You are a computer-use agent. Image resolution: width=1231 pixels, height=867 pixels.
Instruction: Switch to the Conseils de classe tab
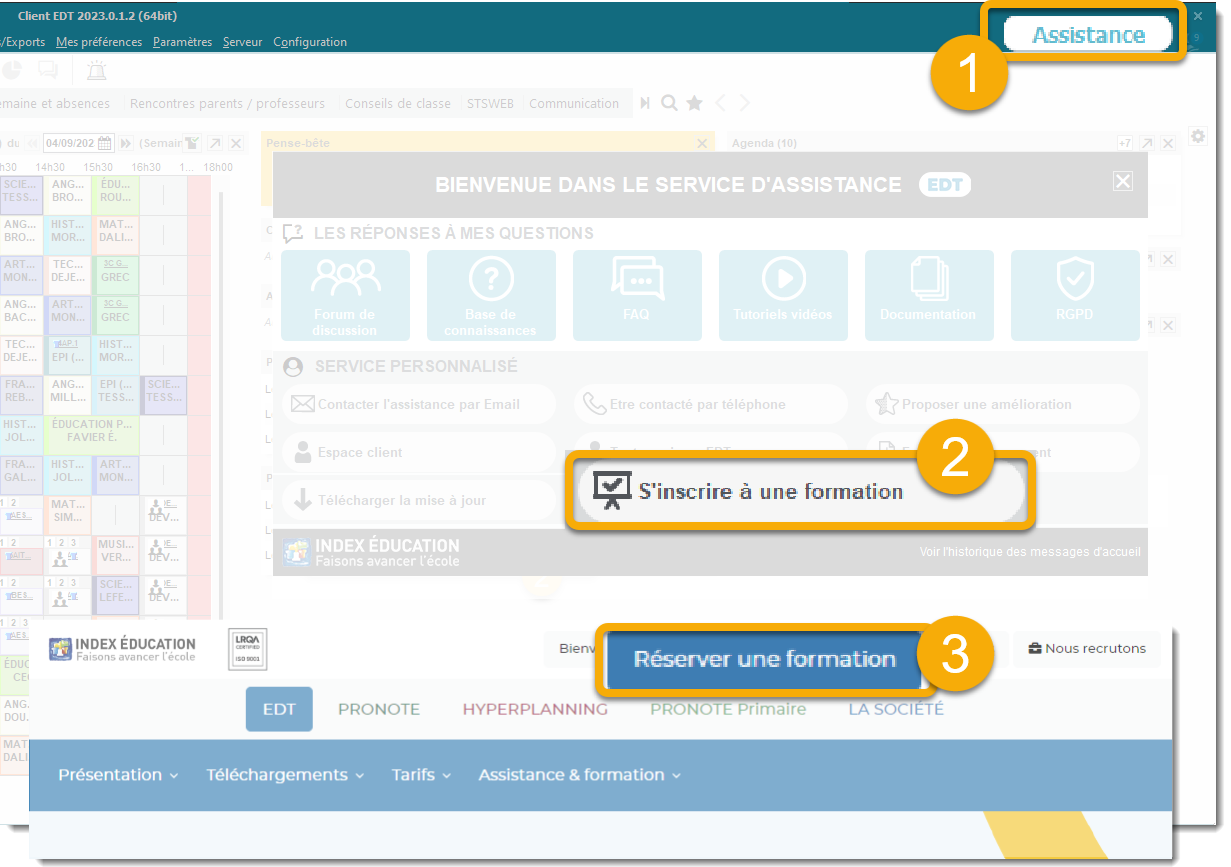click(x=398, y=103)
